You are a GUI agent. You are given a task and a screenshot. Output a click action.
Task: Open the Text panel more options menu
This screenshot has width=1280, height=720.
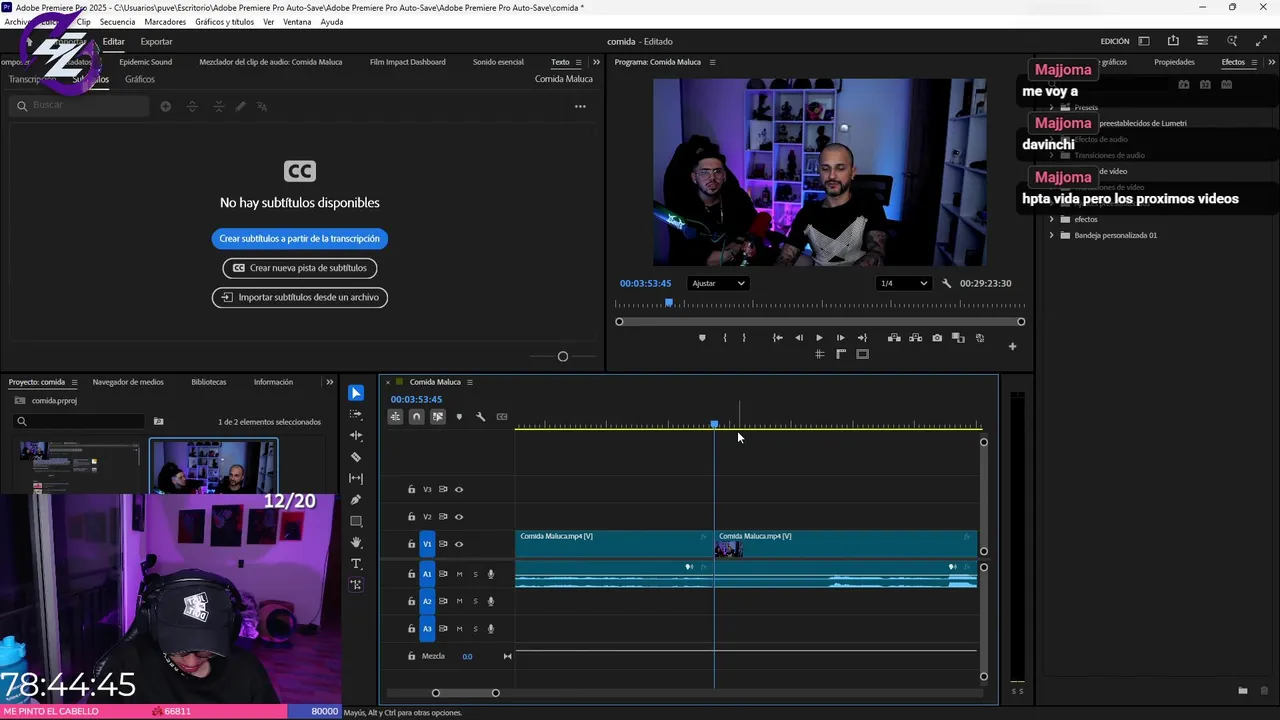click(580, 106)
